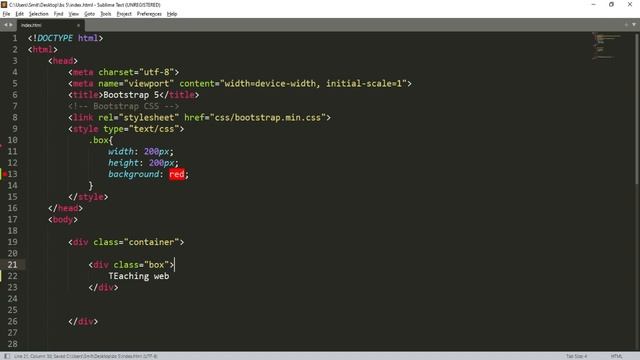Click the status bar line and column info

[86, 356]
